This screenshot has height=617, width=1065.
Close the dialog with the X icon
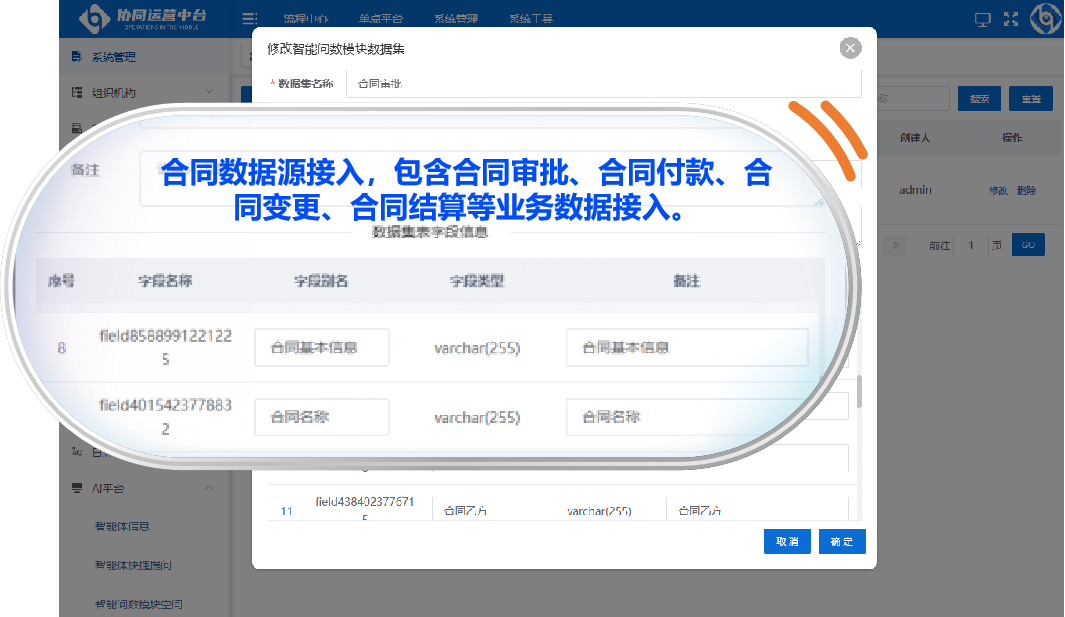(850, 48)
